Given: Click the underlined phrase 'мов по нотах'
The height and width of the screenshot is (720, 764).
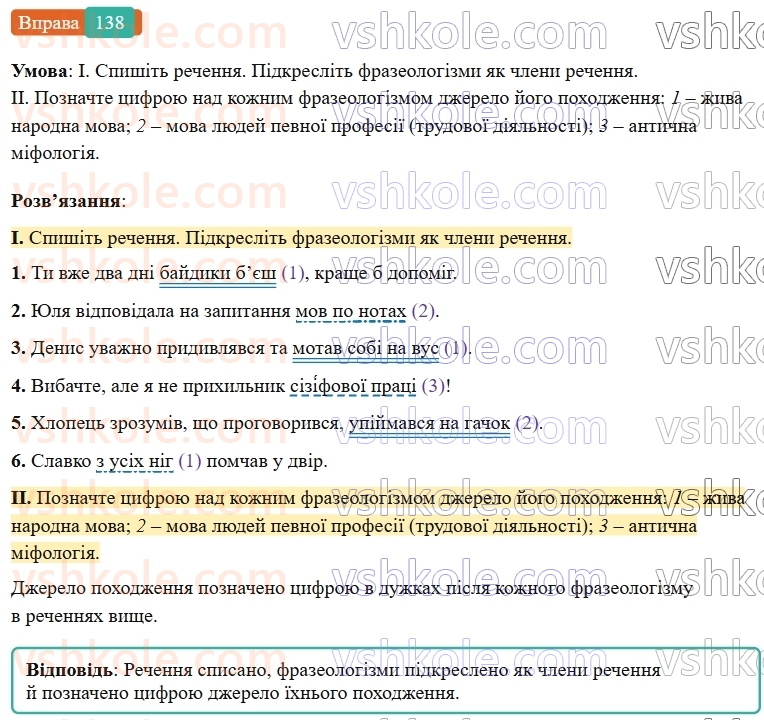Looking at the screenshot, I should 351,310.
